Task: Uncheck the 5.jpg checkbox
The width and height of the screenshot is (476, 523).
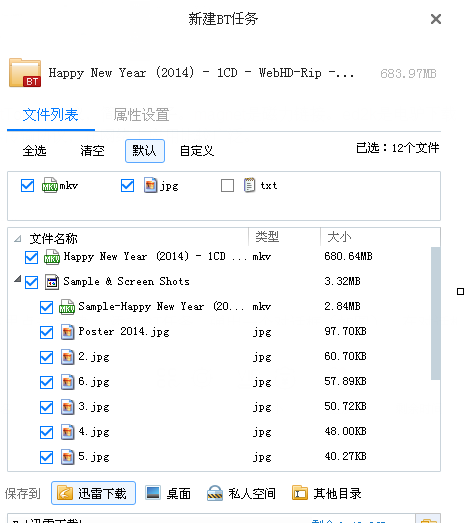Action: [x=46, y=457]
